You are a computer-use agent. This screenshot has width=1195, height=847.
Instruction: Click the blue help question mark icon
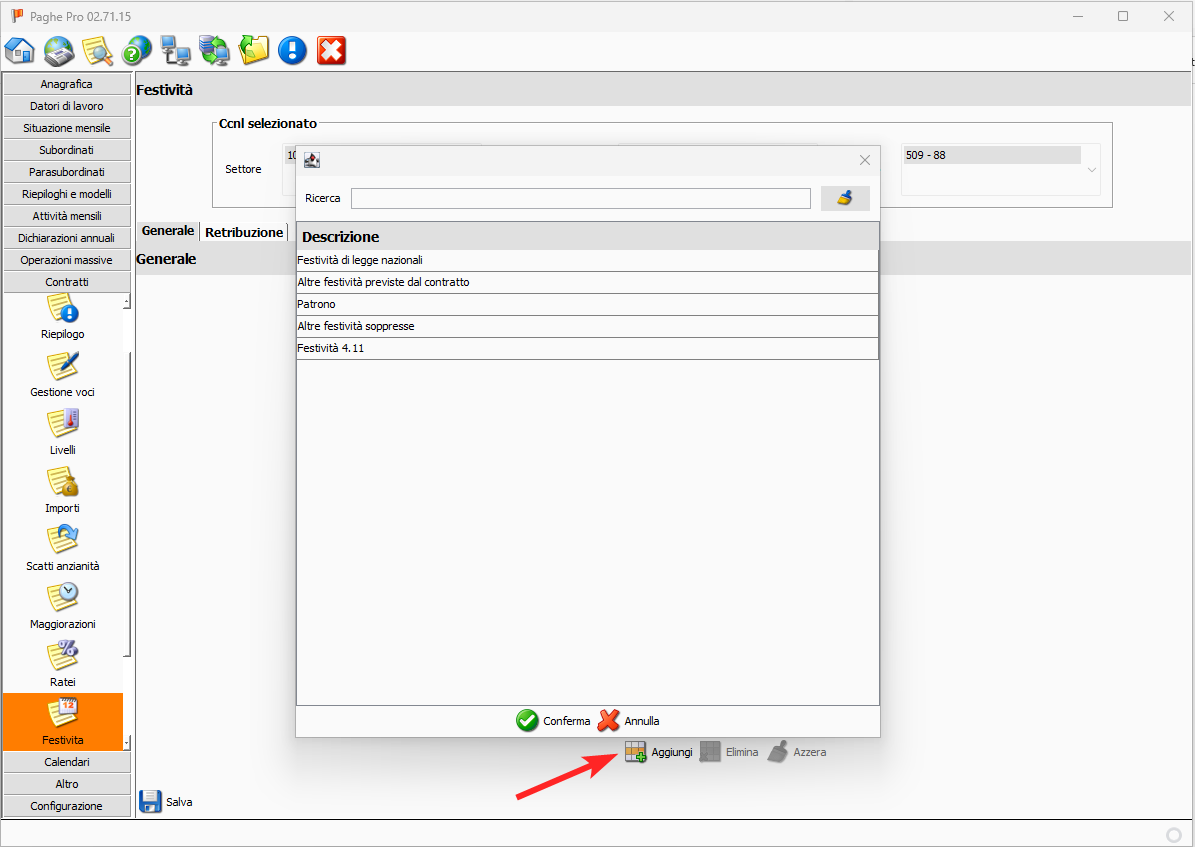(x=136, y=50)
